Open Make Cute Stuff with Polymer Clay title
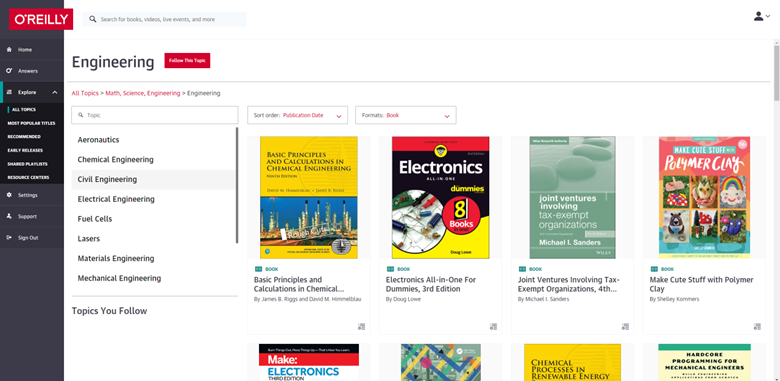The width and height of the screenshot is (780, 381). coord(701,284)
